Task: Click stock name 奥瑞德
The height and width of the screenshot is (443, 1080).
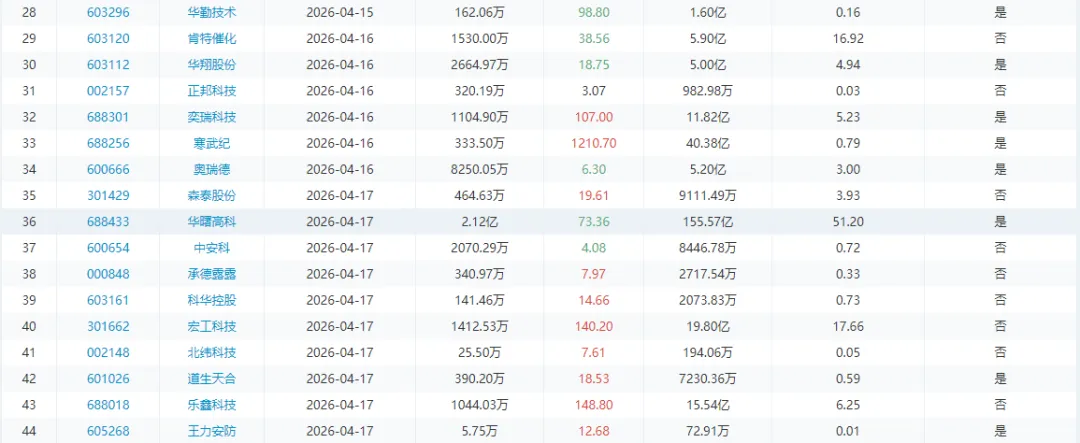Action: pyautogui.click(x=212, y=169)
